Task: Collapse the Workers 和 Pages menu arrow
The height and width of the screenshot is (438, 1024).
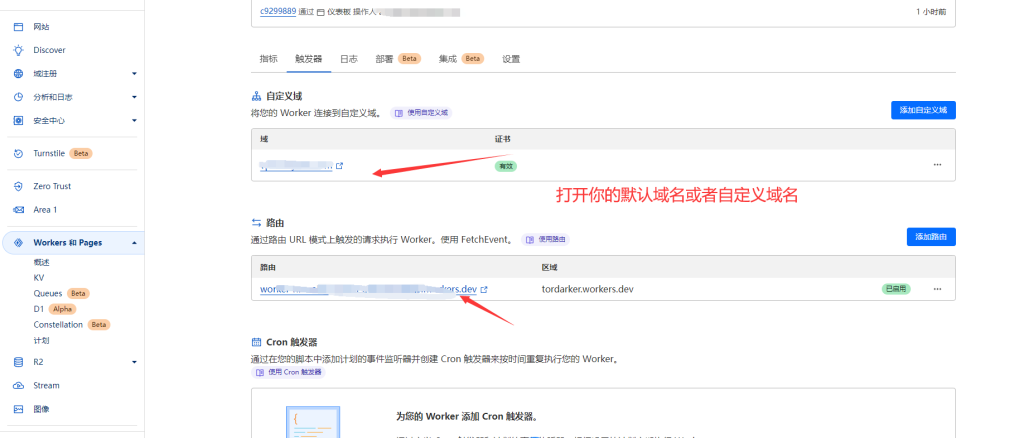Action: tap(134, 243)
